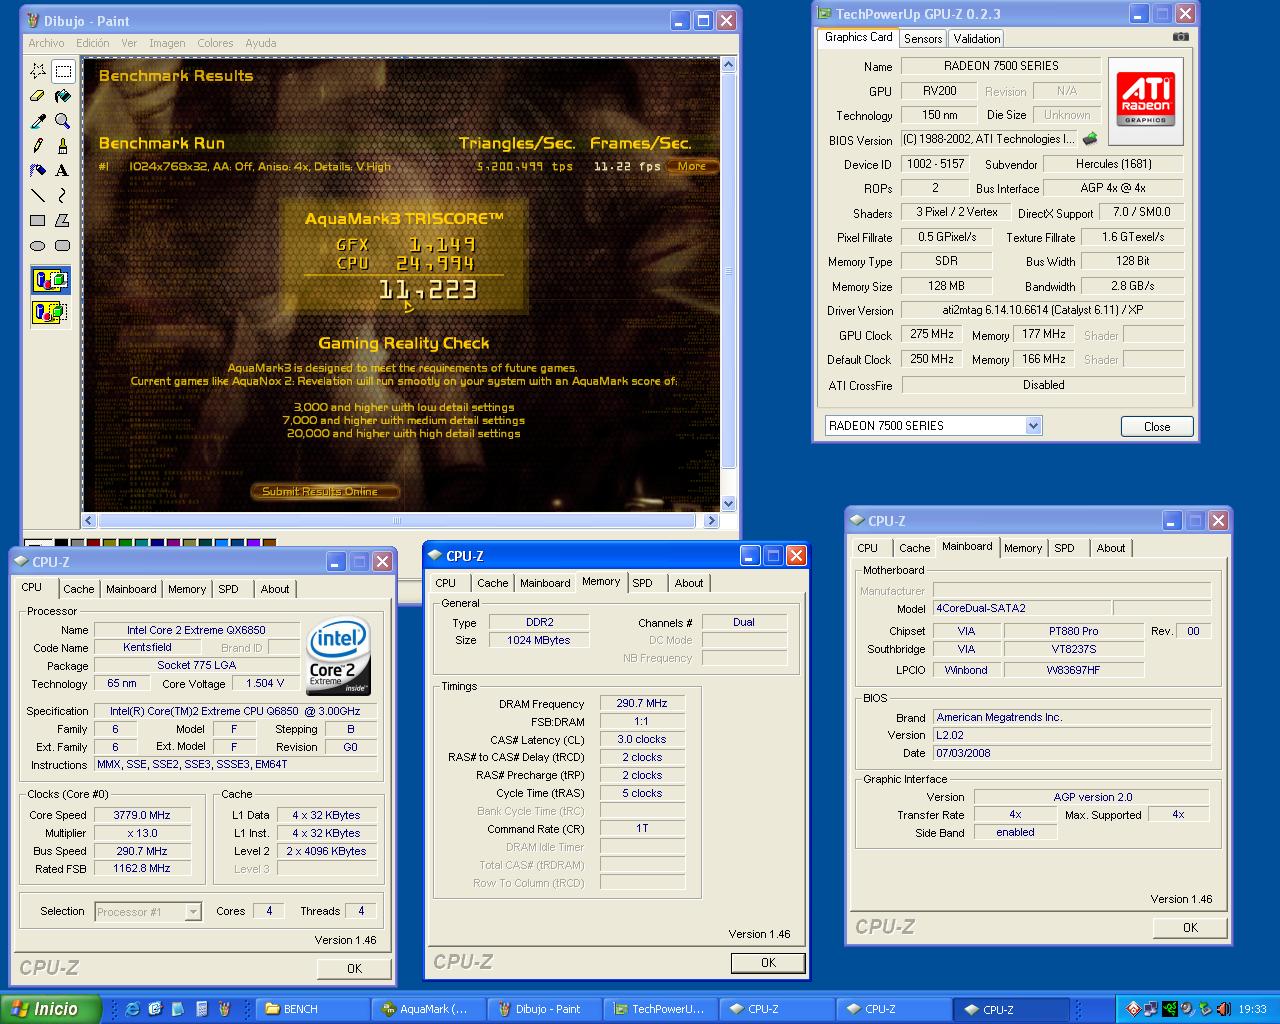Expand the Processor #1 selection dropdown
The height and width of the screenshot is (1024, 1280).
[193, 912]
